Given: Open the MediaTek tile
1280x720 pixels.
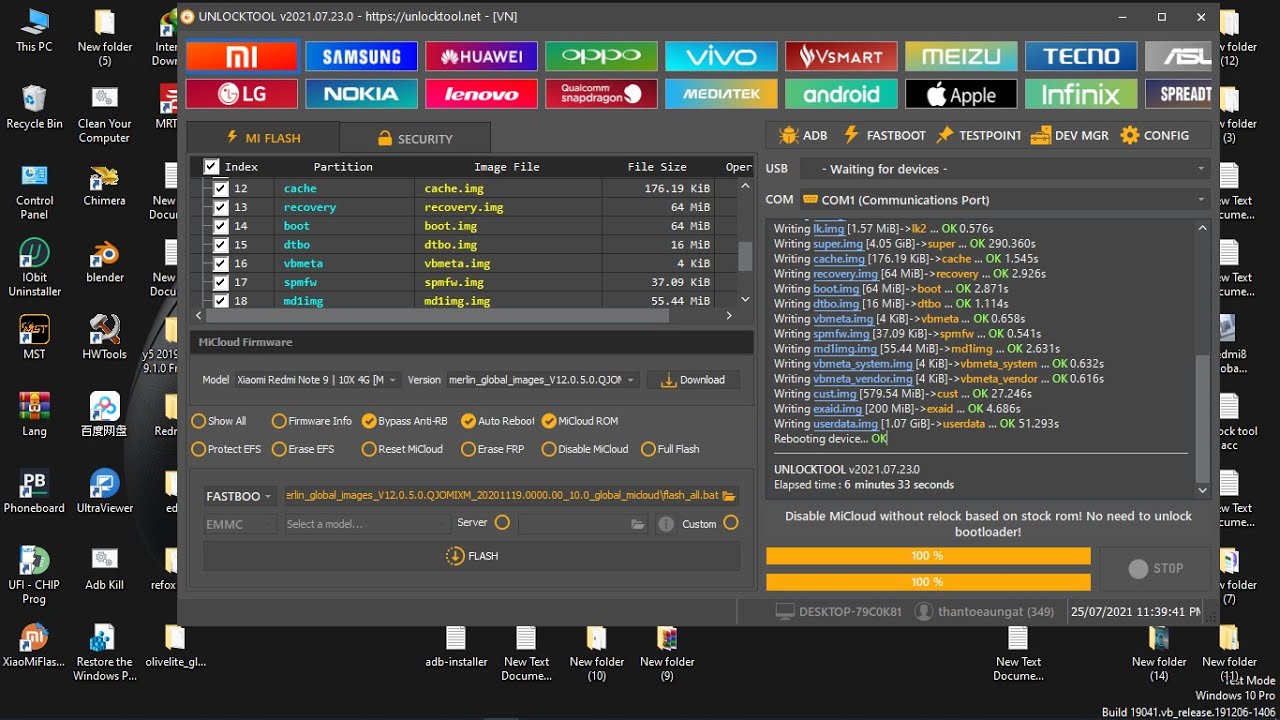Looking at the screenshot, I should tap(721, 94).
